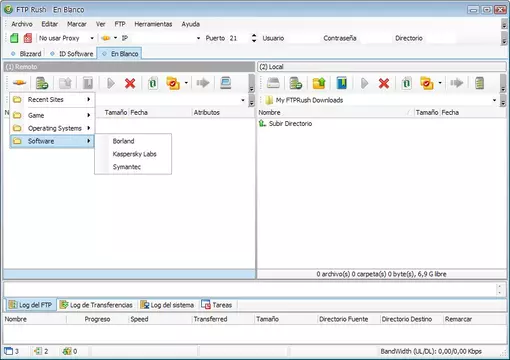The height and width of the screenshot is (360, 510).
Task: Choose Borland from the Software submenu
Action: tap(133, 141)
